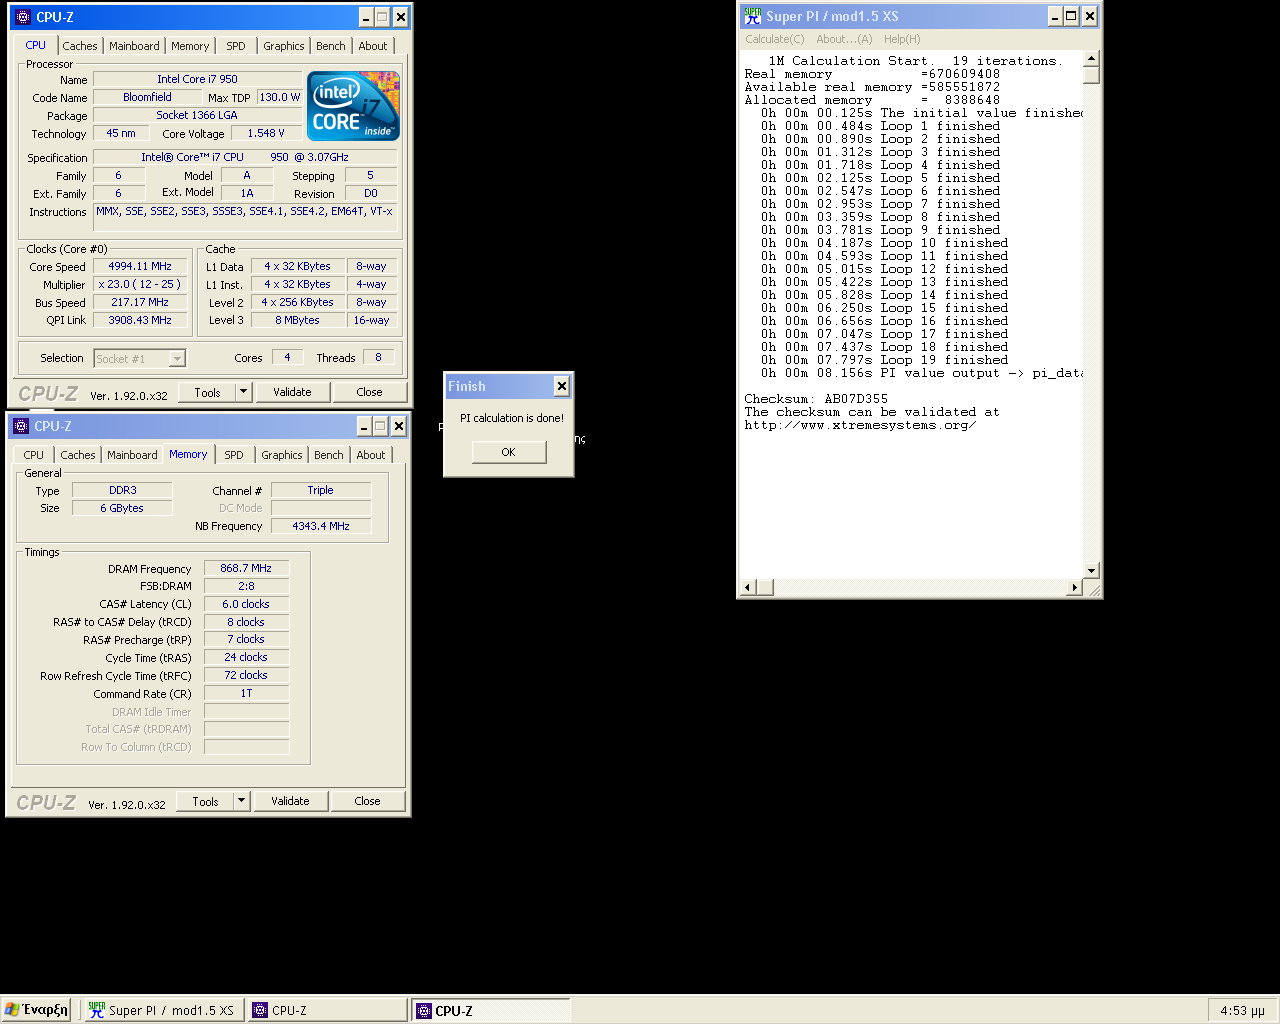Click the CPU-Z icon in top window title bar
This screenshot has width=1280, height=1024.
tap(23, 17)
